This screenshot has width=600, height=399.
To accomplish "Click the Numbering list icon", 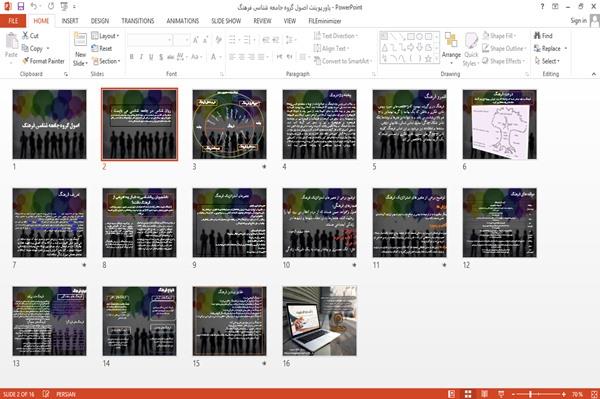I will [x=248, y=40].
